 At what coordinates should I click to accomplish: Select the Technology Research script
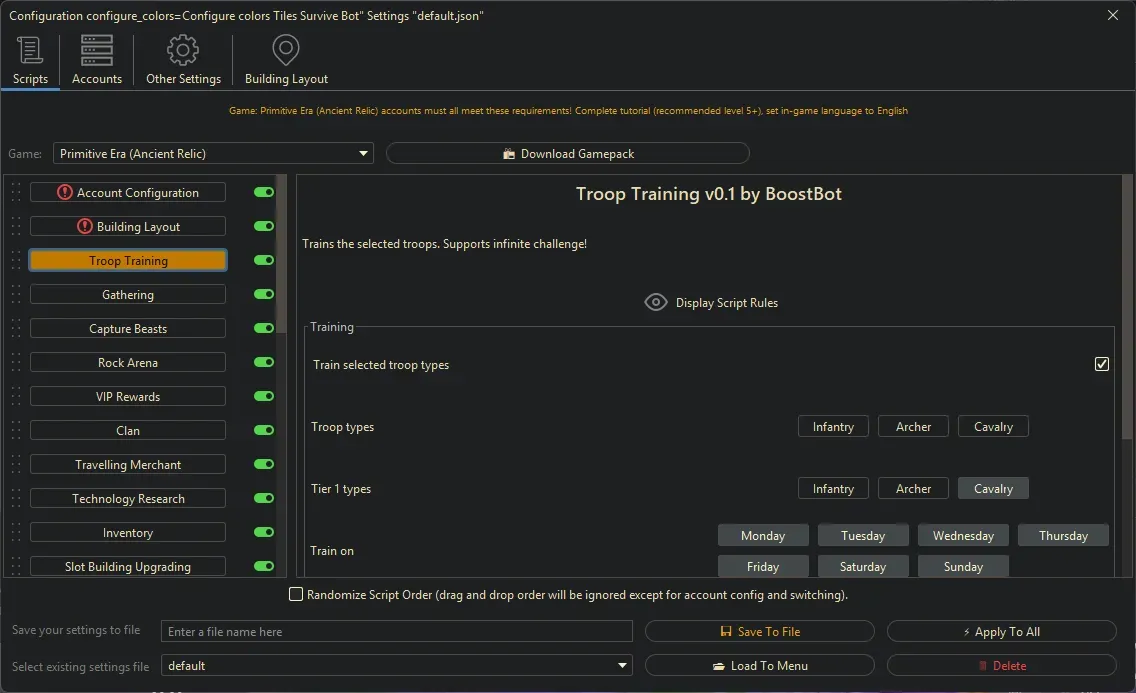128,499
